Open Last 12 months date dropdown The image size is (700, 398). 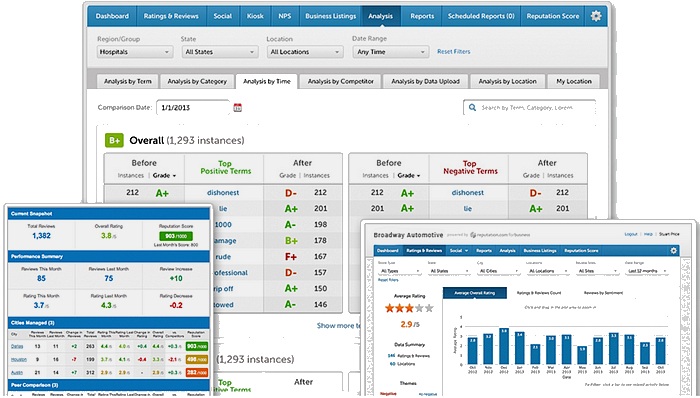(646, 271)
